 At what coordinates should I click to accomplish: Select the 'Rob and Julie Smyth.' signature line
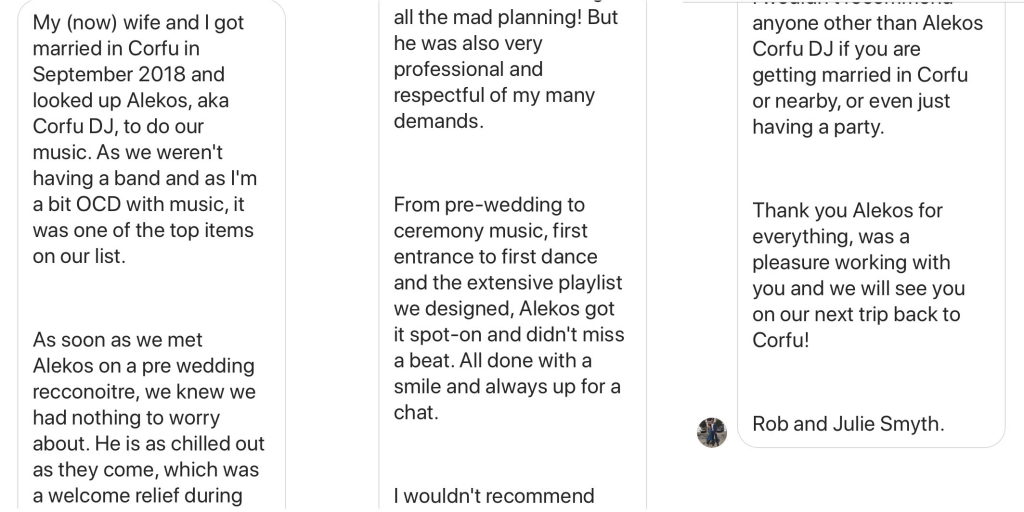click(x=848, y=424)
